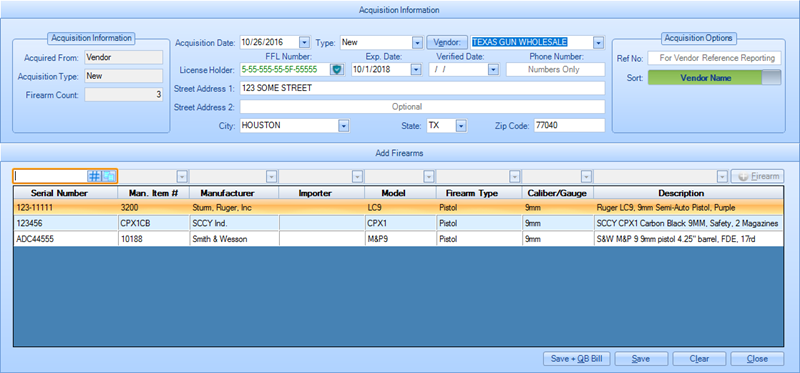Click the Save button
800x373 pixels.
tap(640, 359)
